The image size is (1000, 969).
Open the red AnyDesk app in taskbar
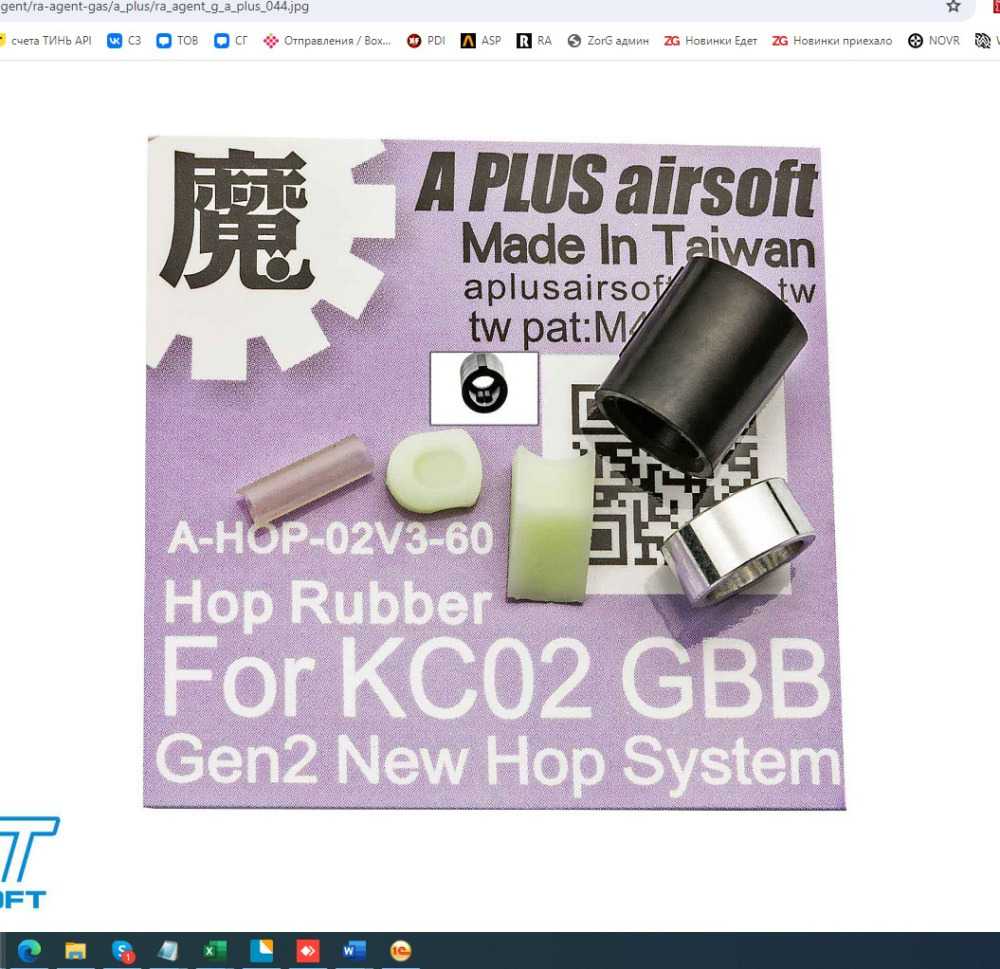(x=307, y=951)
